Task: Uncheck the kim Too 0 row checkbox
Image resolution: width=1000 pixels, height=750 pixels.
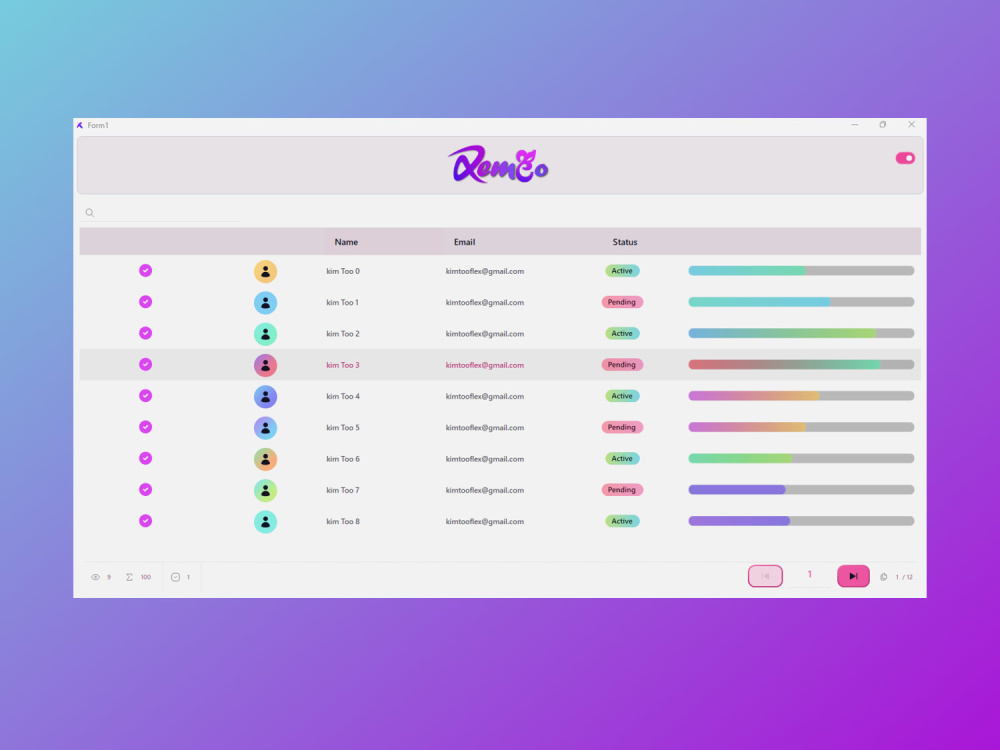Action: (145, 270)
